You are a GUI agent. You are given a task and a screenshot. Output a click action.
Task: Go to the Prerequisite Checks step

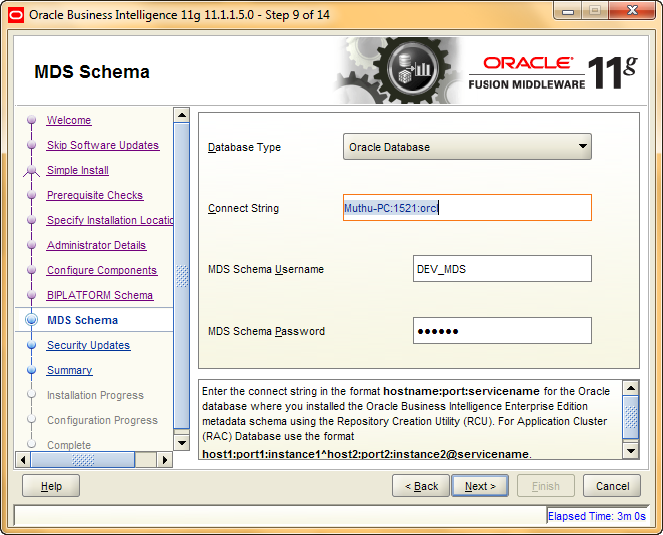tap(95, 195)
